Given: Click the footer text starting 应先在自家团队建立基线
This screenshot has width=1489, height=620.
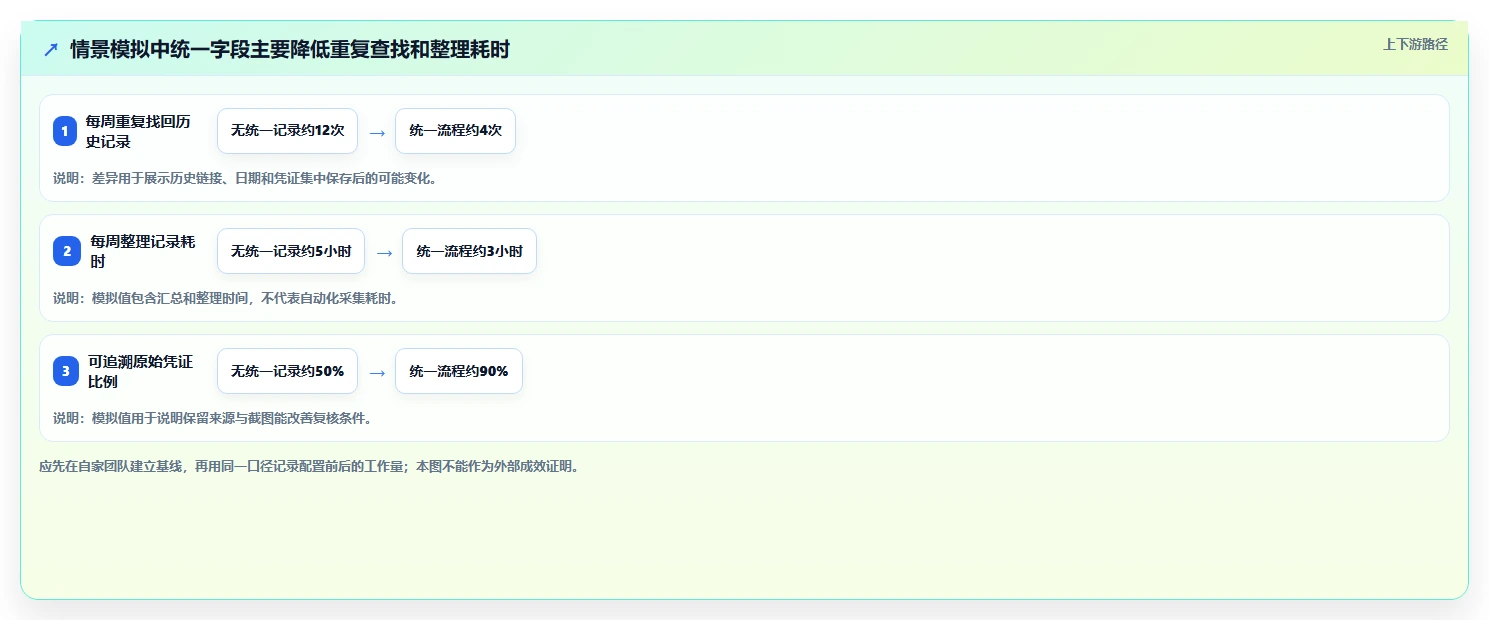Looking at the screenshot, I should (309, 466).
